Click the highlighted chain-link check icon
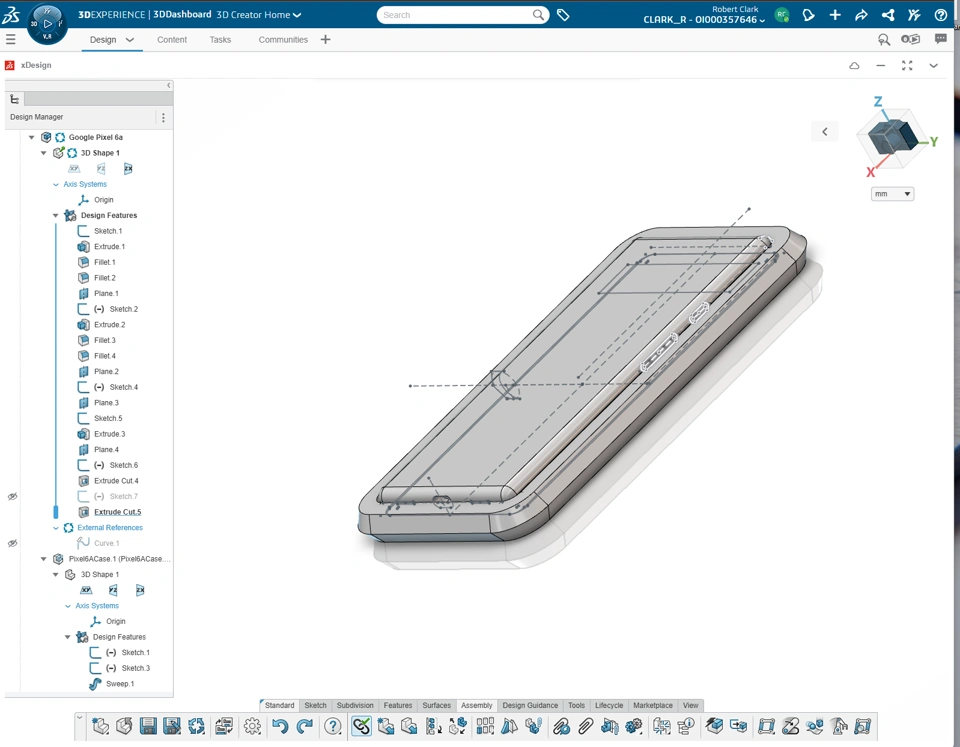 point(361,726)
